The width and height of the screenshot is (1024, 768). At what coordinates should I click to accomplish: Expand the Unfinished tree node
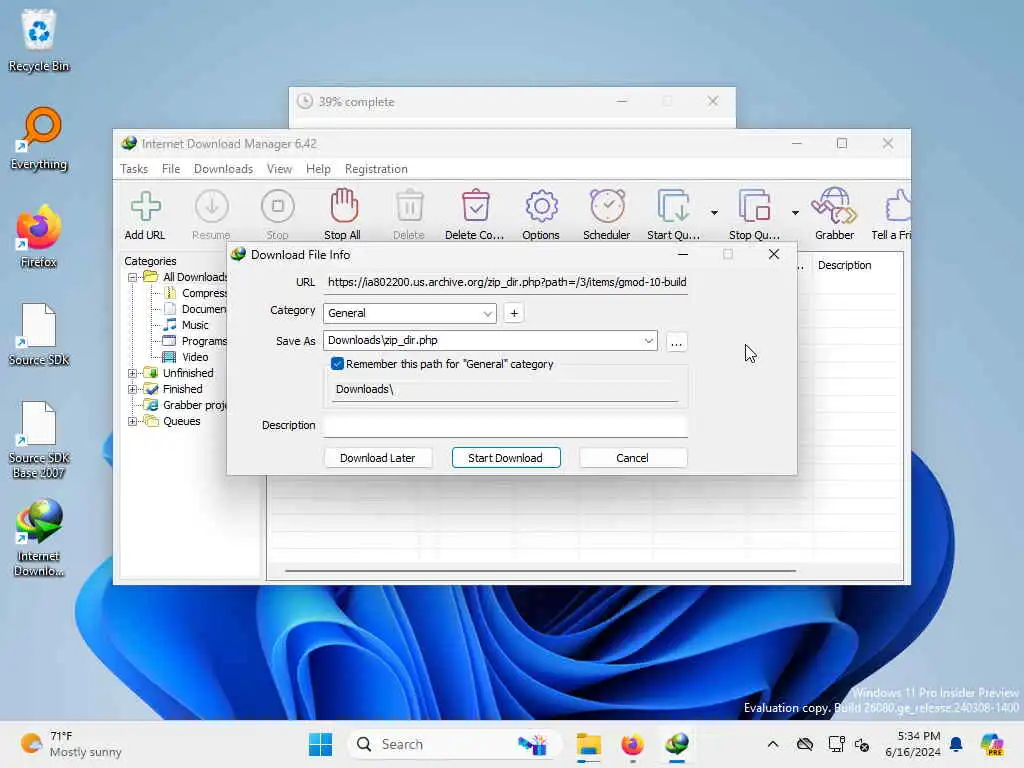point(133,373)
